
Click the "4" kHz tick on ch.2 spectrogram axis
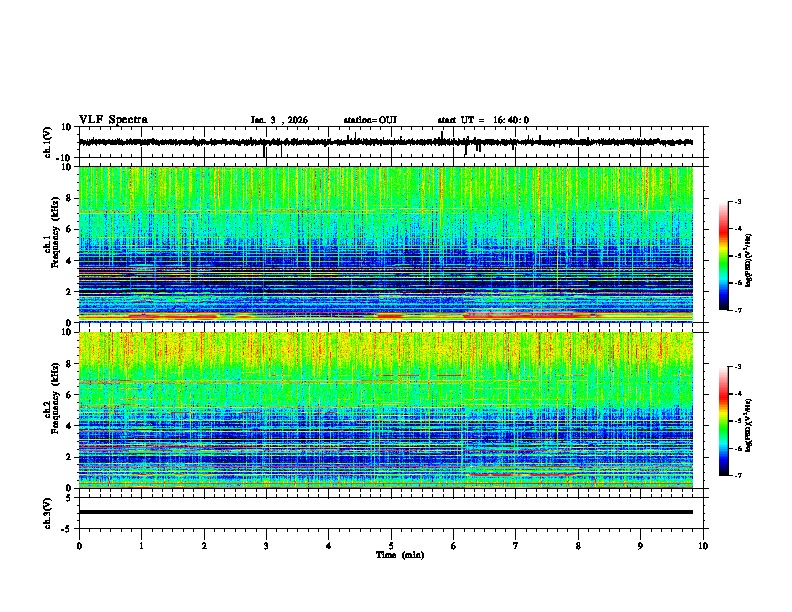pos(69,426)
